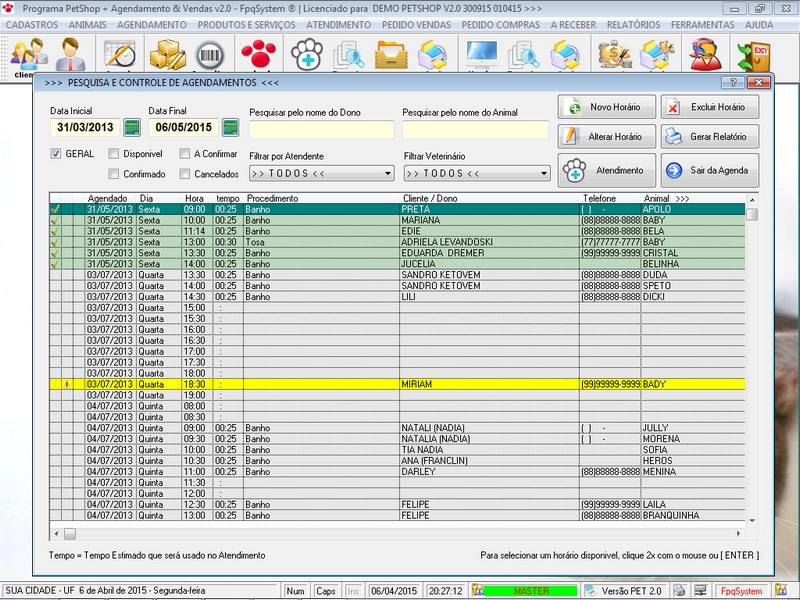Select the EDUARDA DREMER appointment row

[397, 253]
